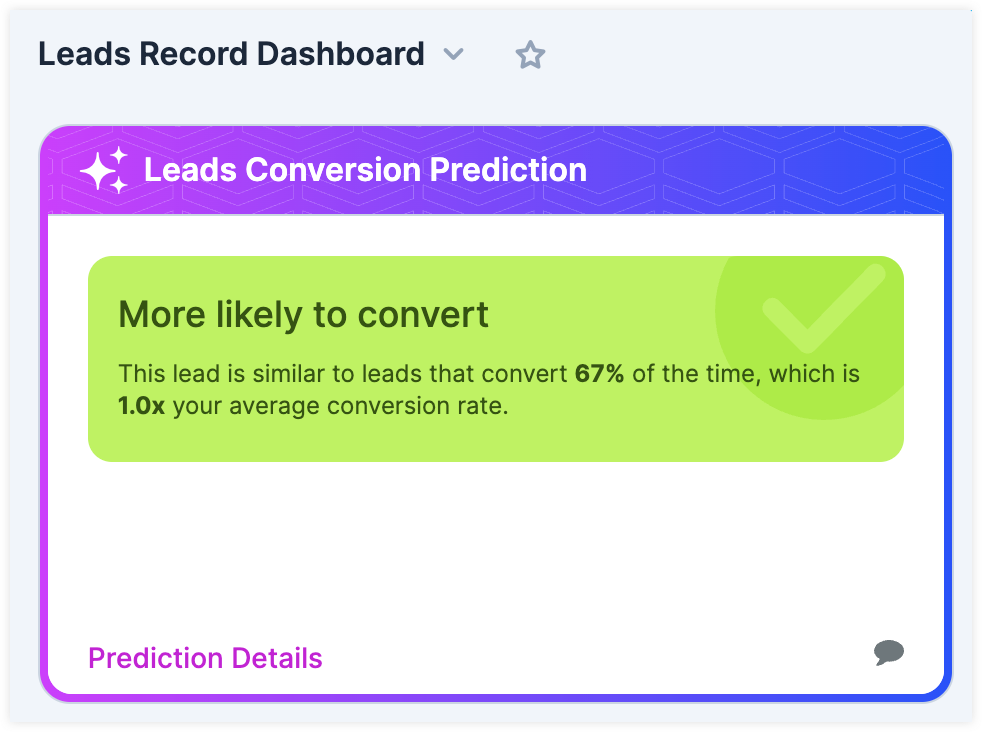This screenshot has width=982, height=732.
Task: Click the star outline to favorite the dashboard
Action: coord(530,54)
